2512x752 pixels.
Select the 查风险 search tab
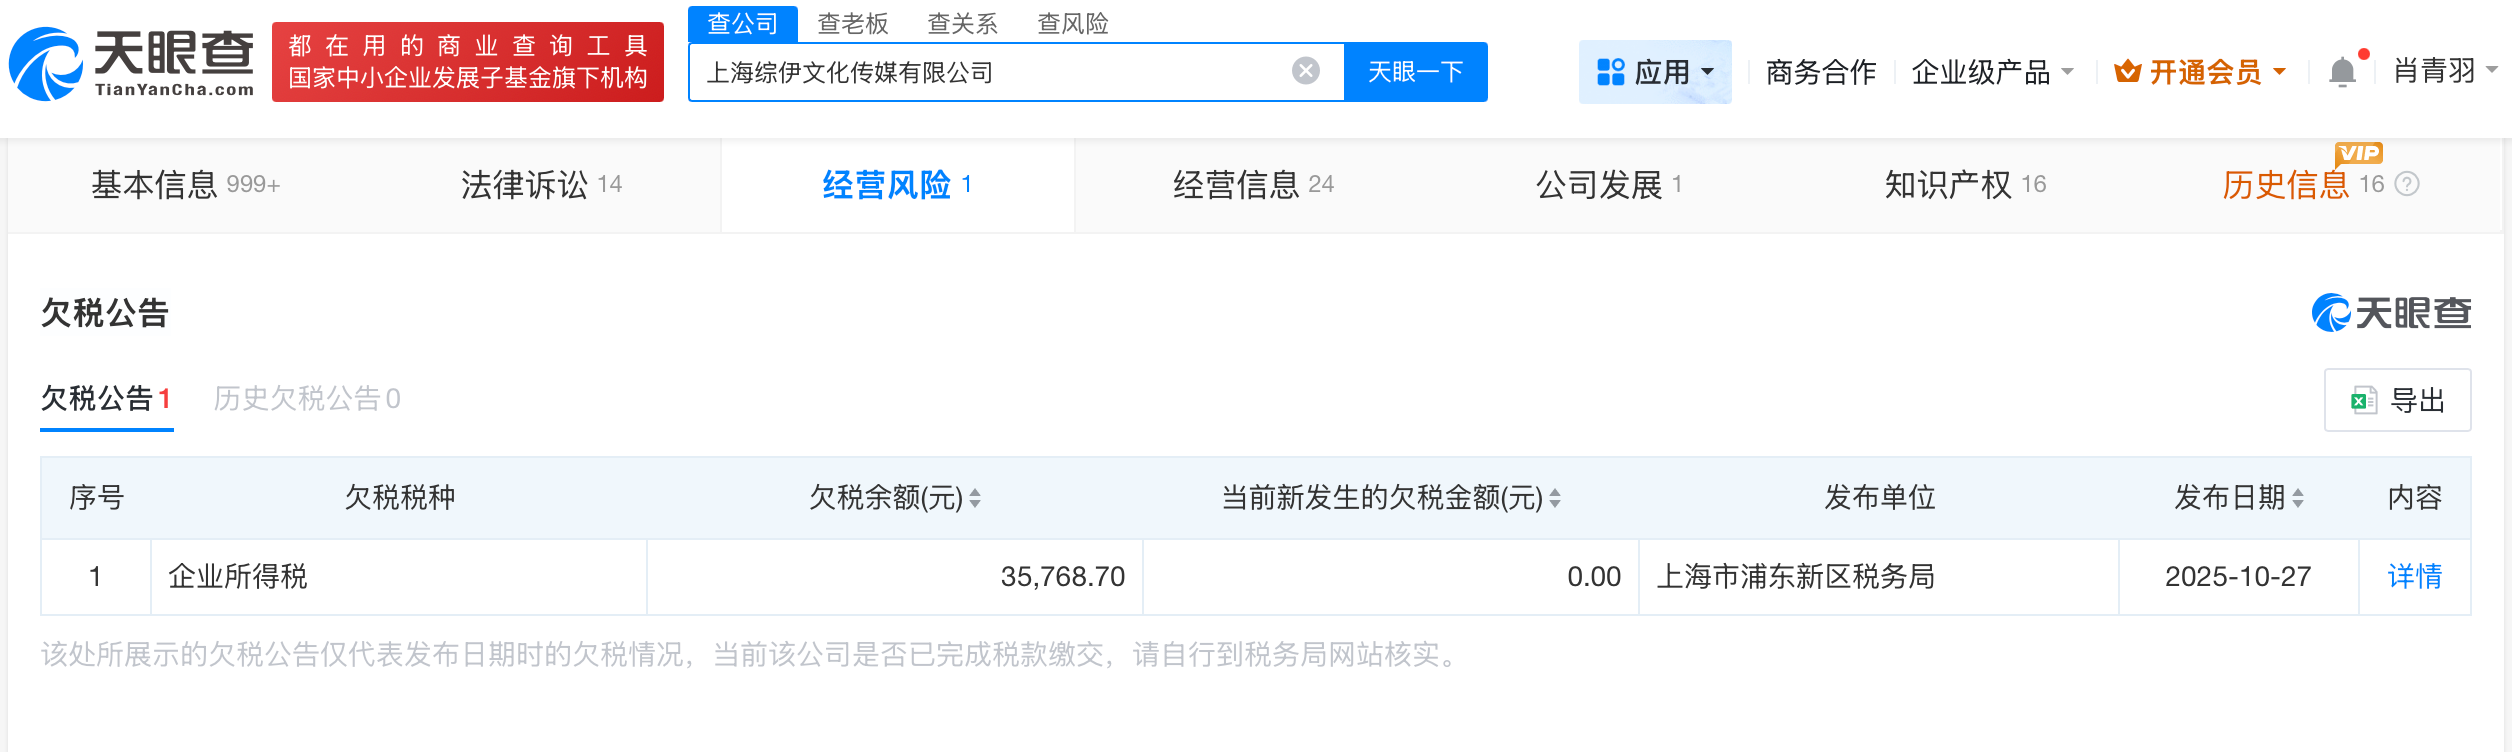(1072, 23)
